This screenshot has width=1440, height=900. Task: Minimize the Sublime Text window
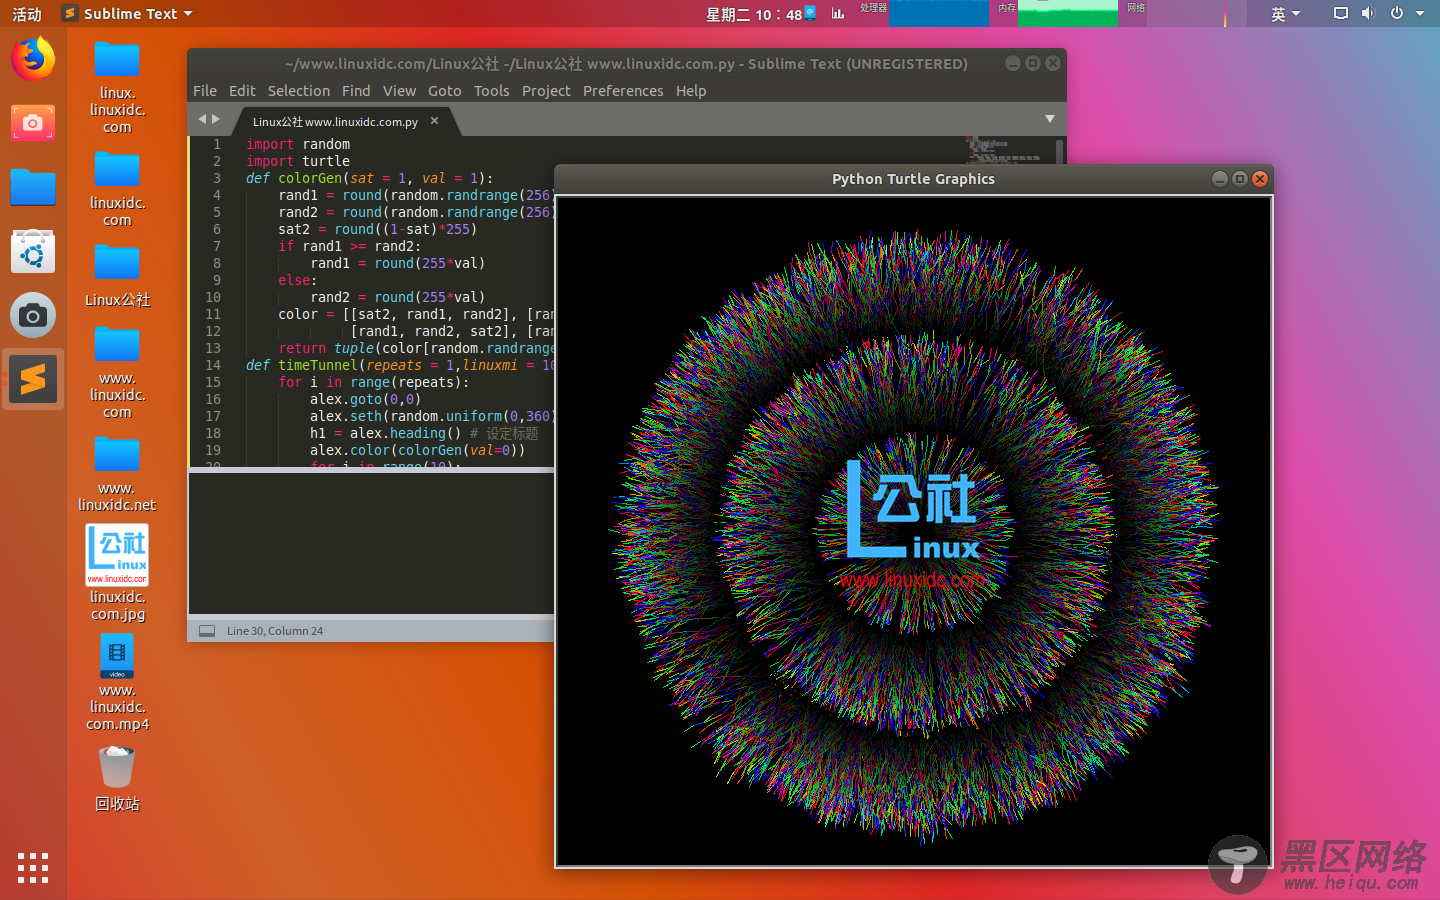click(1013, 63)
